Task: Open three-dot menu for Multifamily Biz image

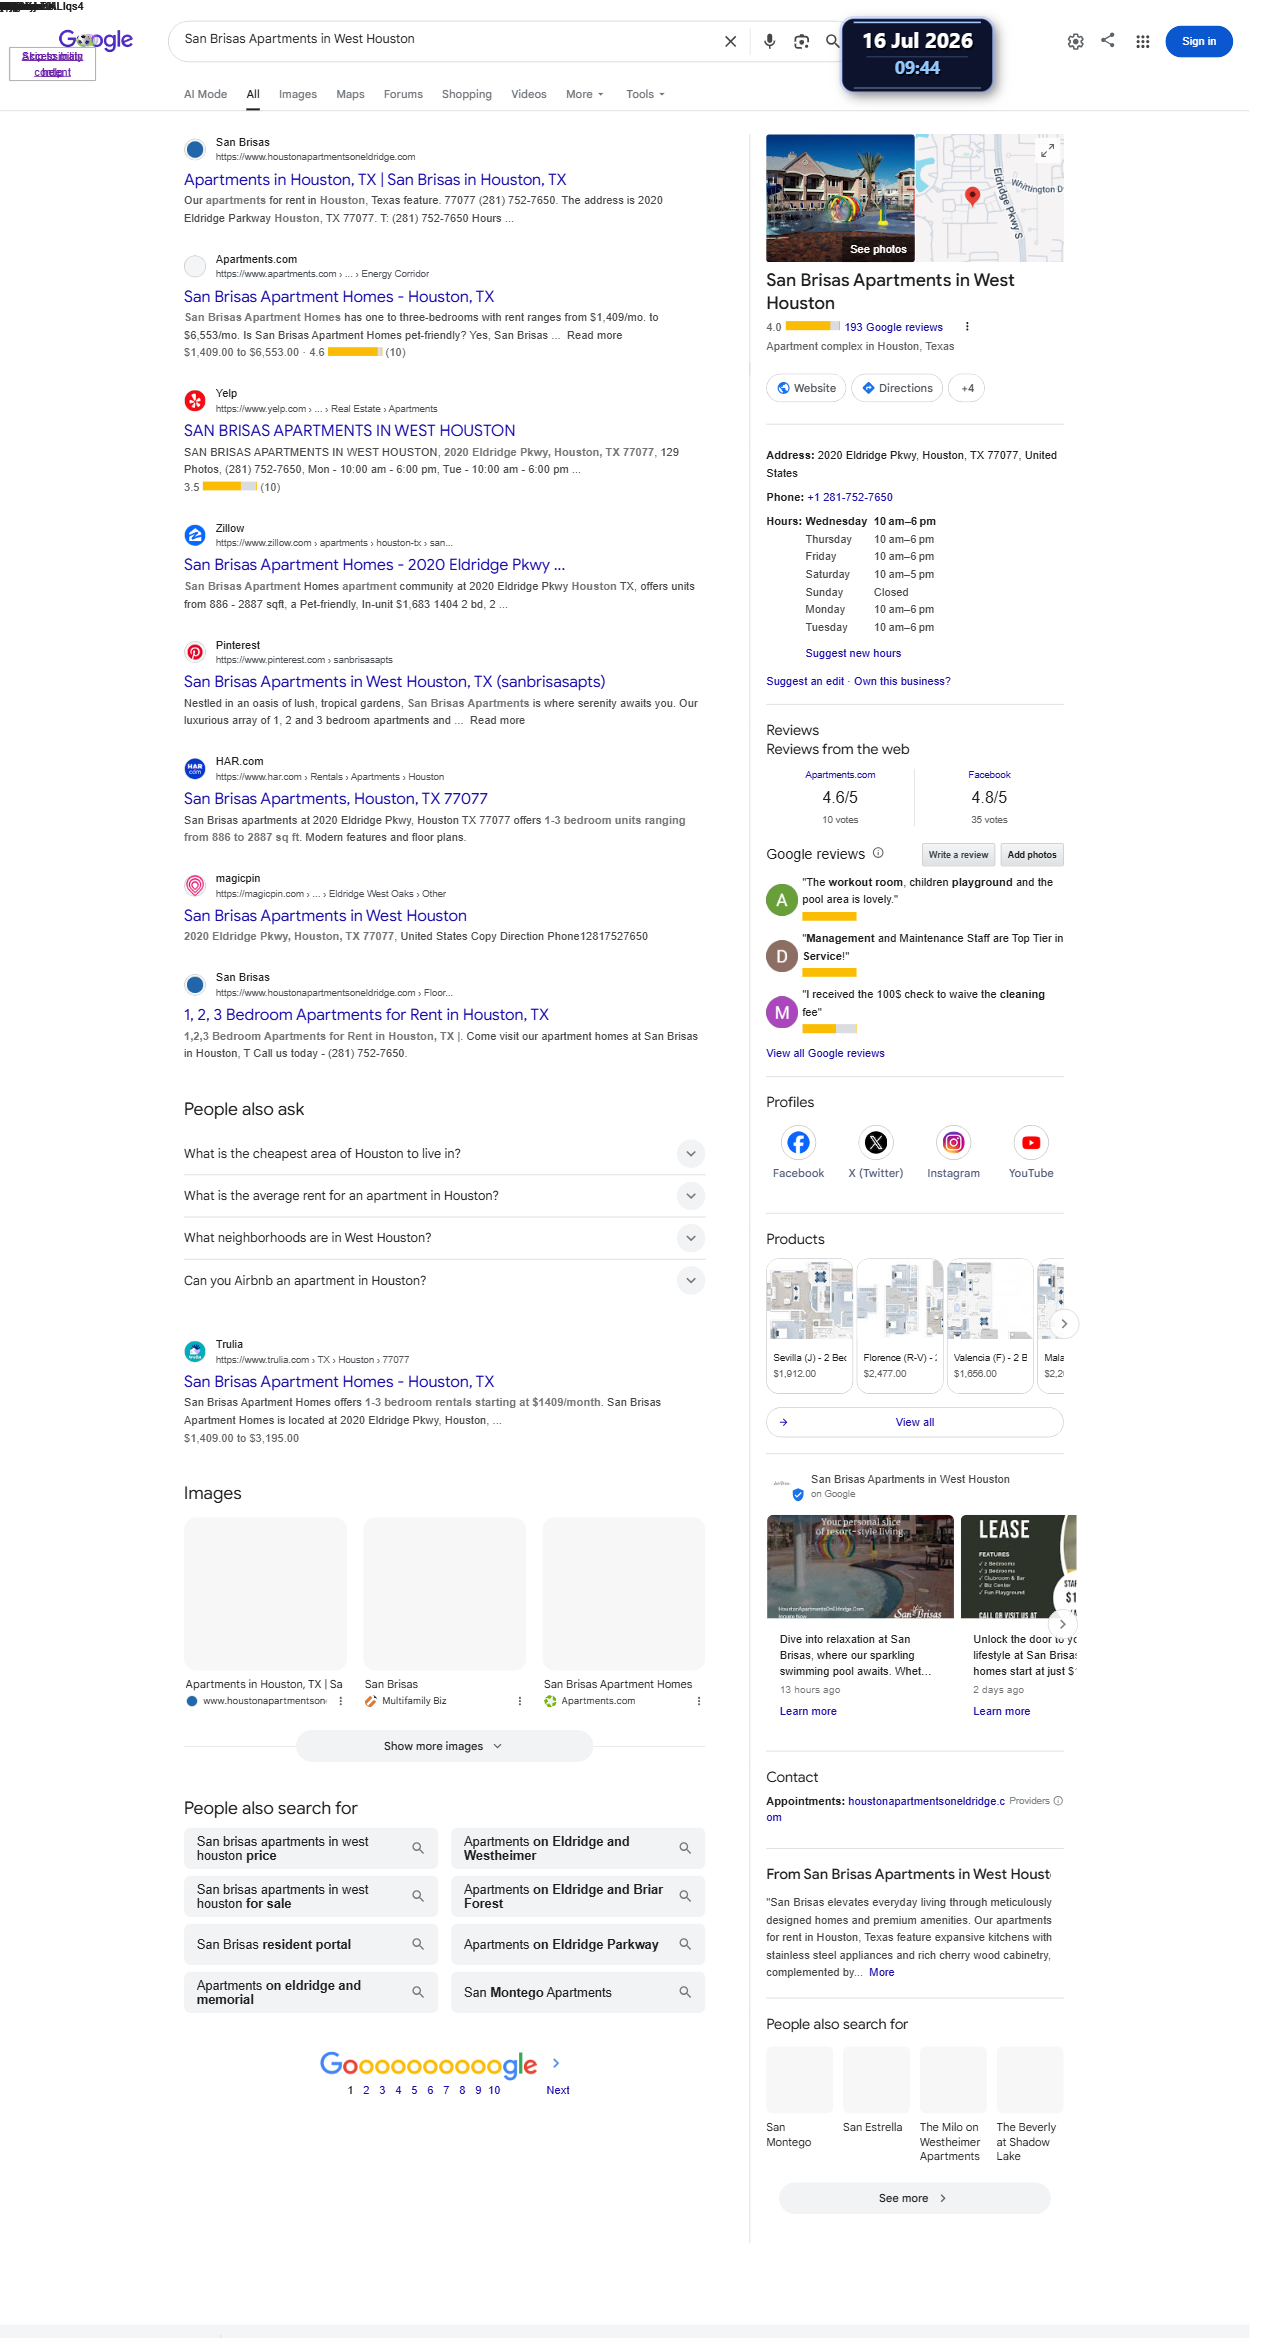Action: 519,1701
